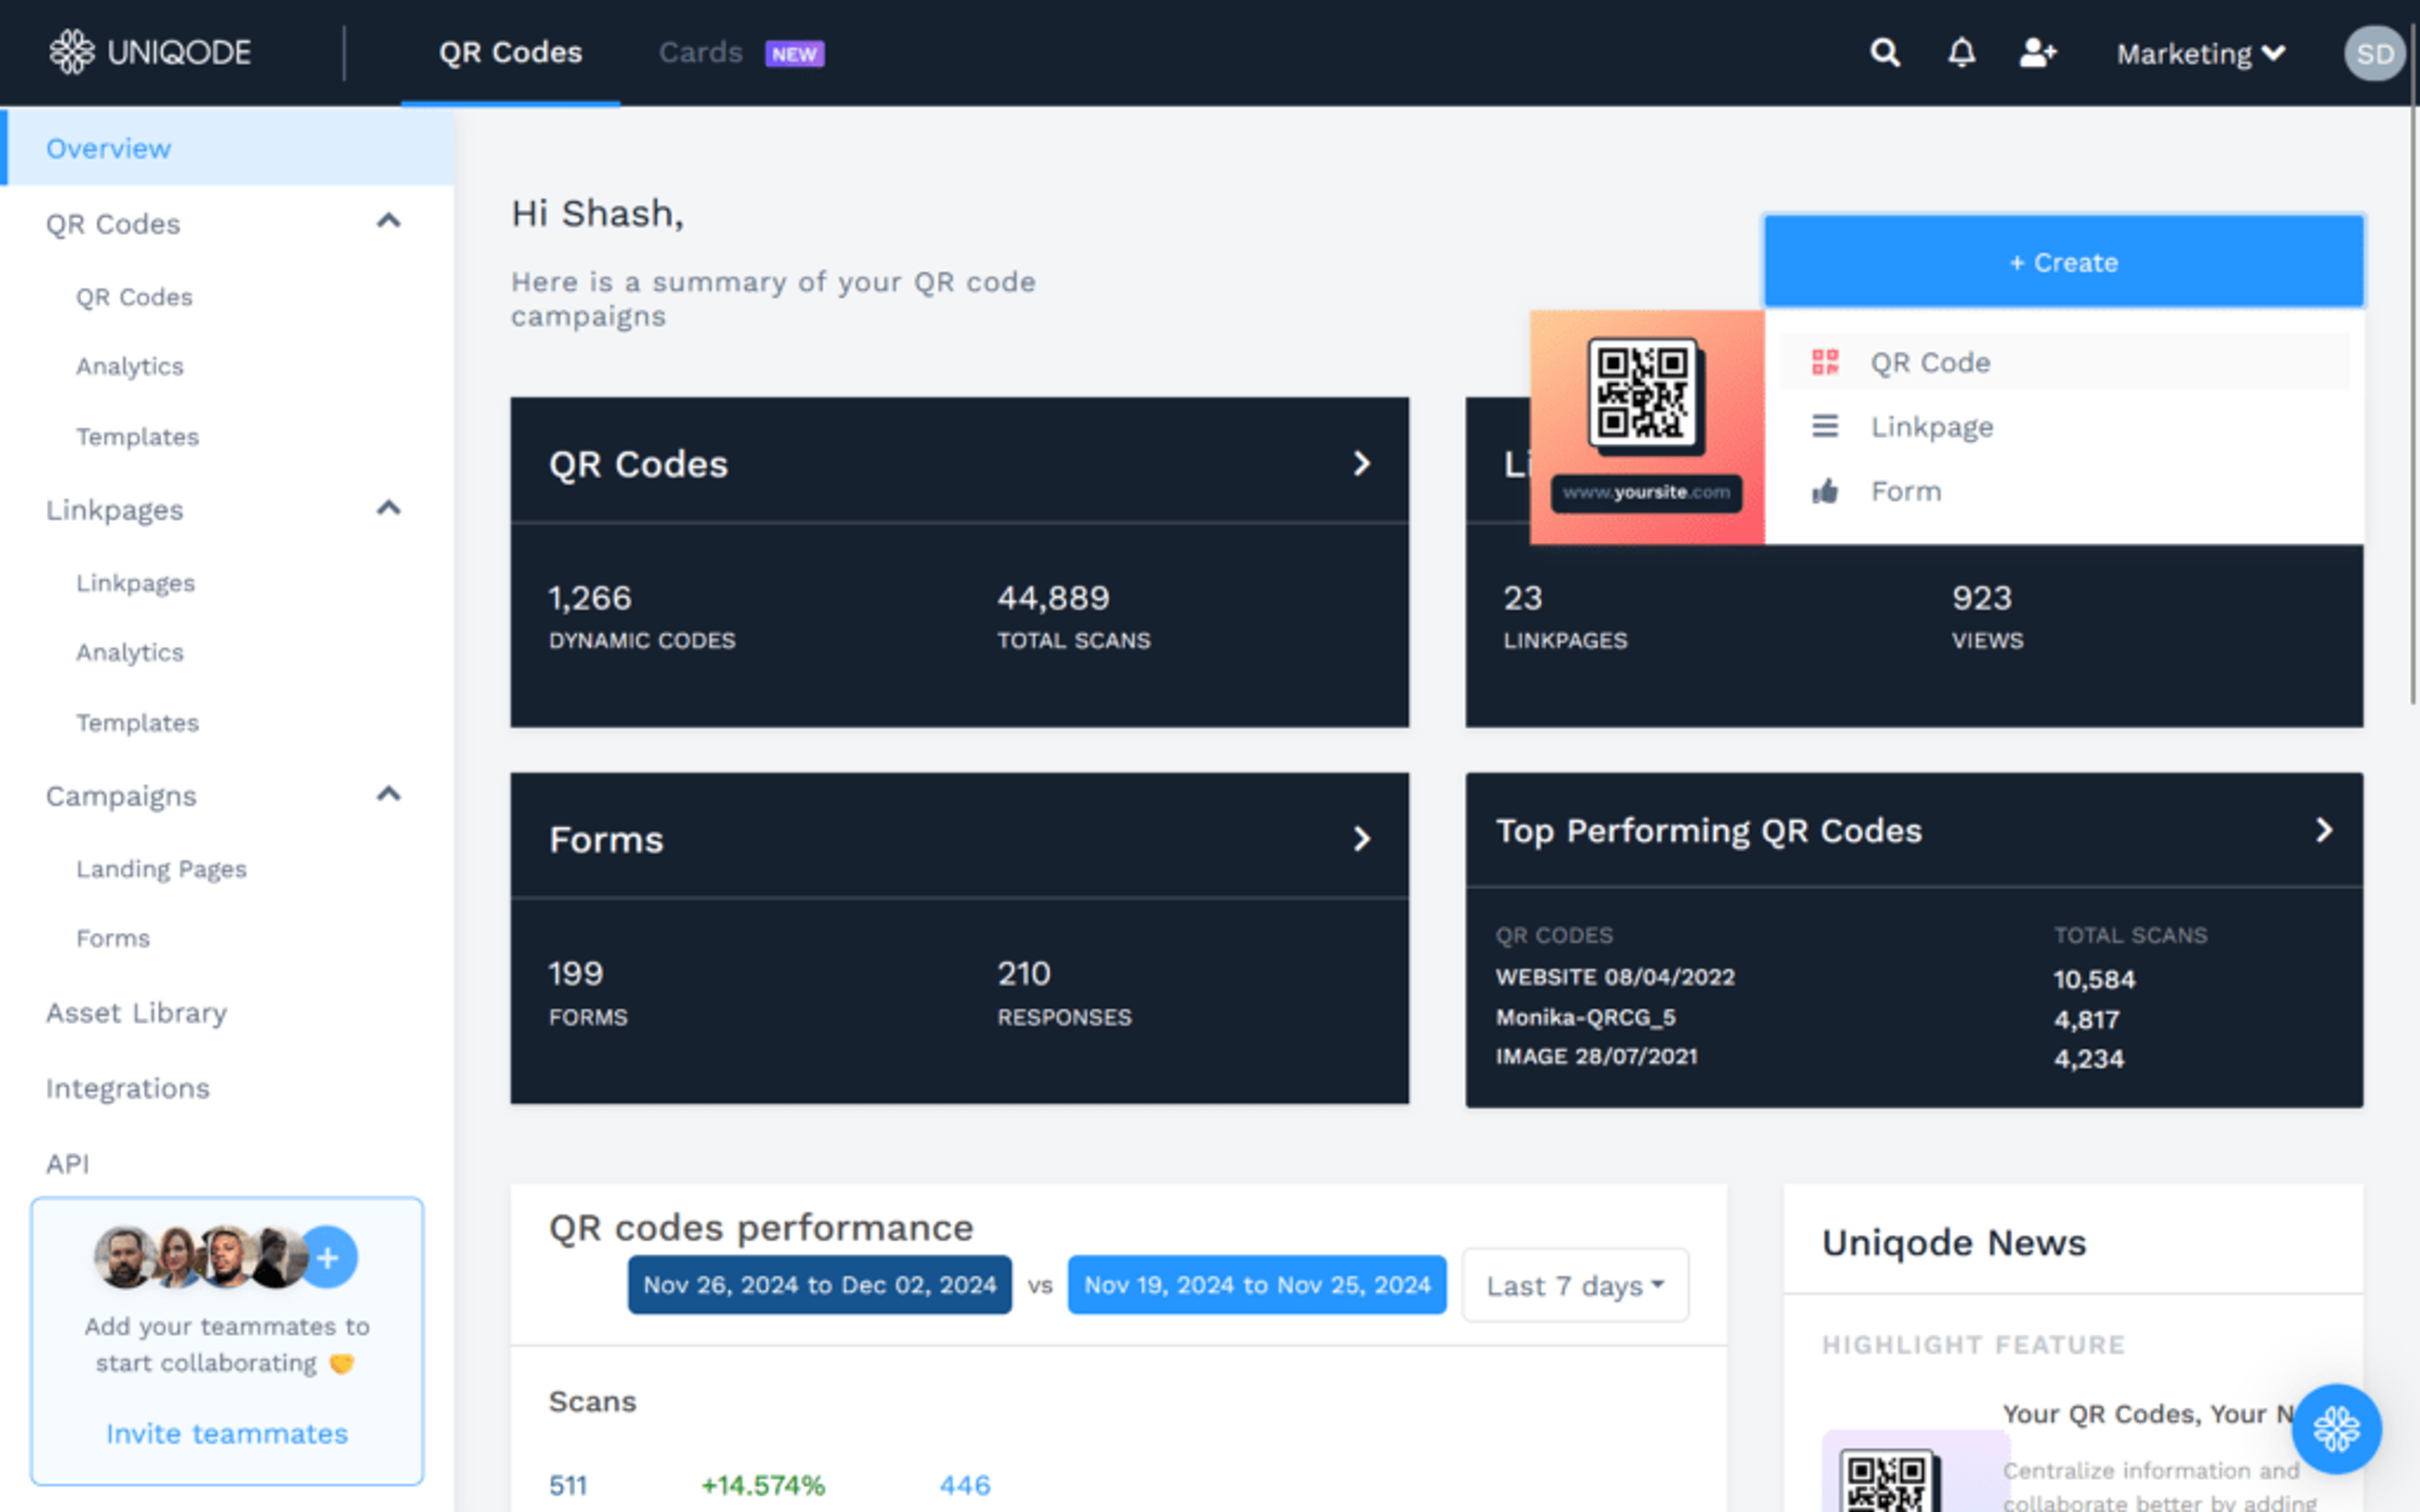
Task: Click the QR code preview image thumbnail
Action: [1646, 427]
